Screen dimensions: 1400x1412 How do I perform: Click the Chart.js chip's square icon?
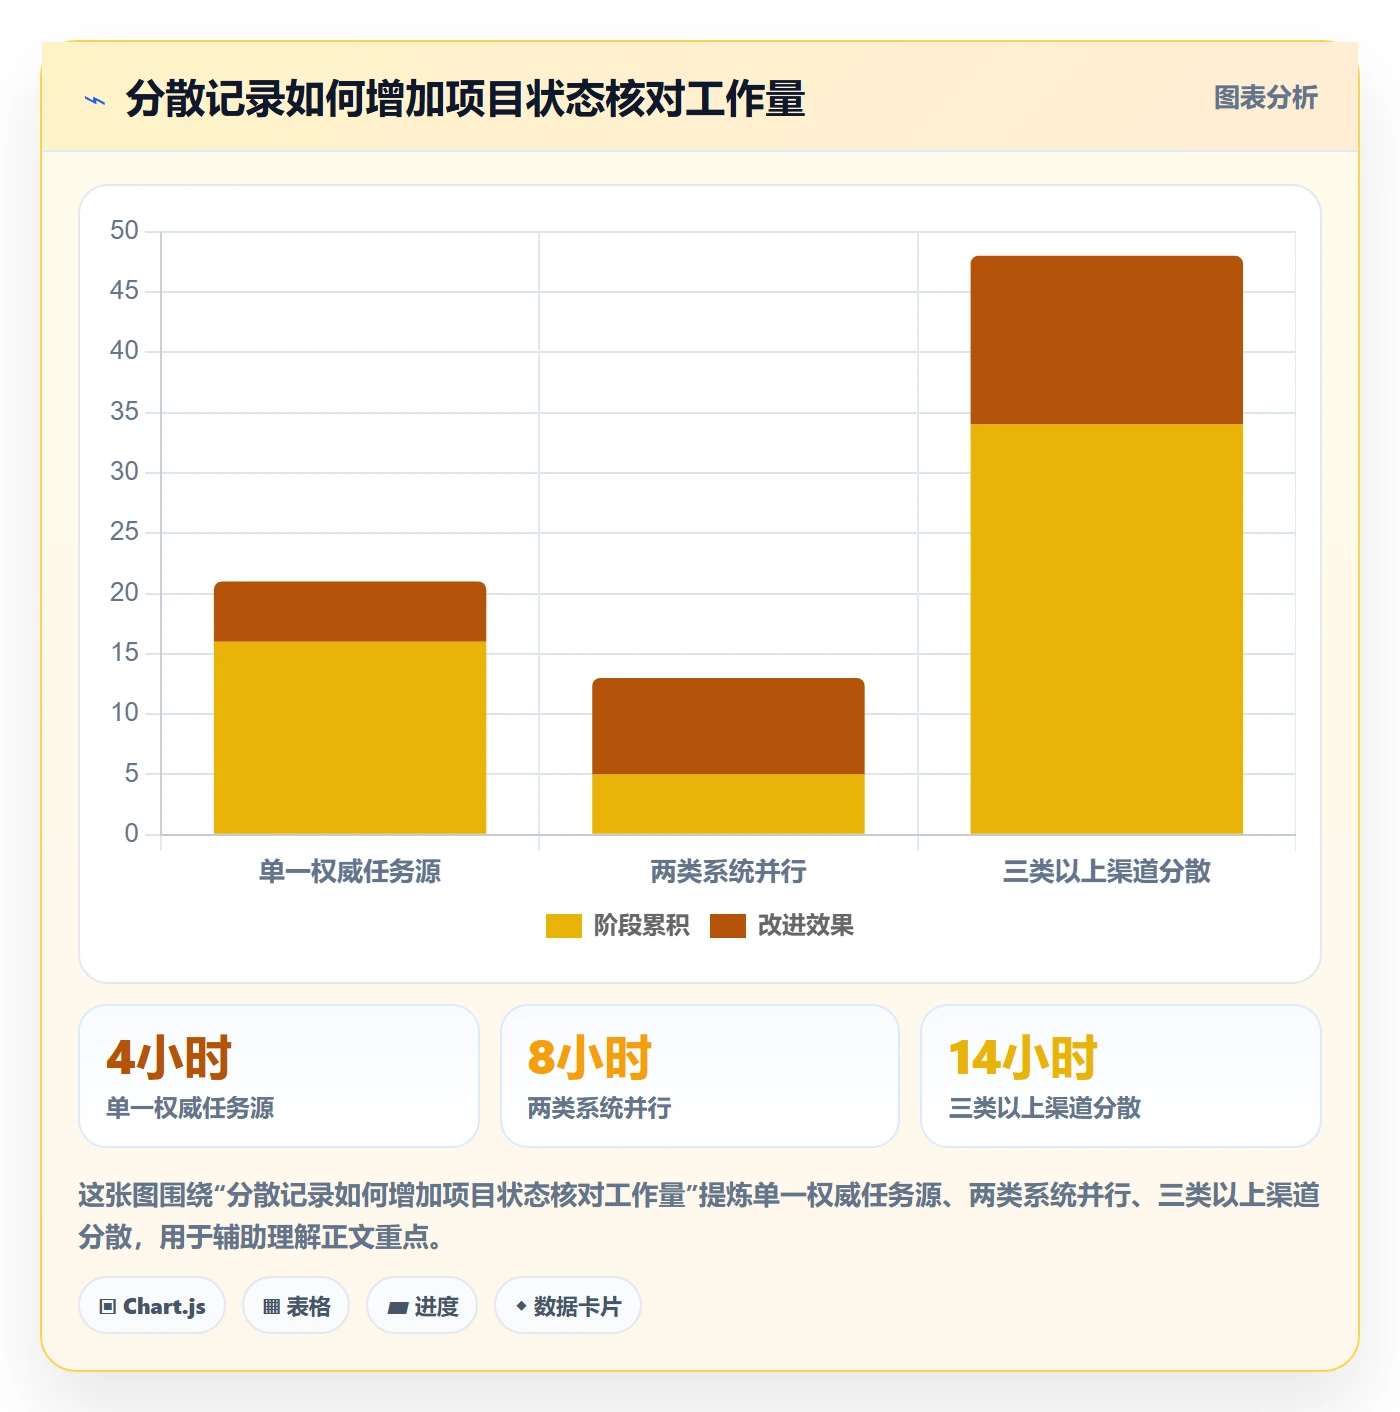[108, 1307]
